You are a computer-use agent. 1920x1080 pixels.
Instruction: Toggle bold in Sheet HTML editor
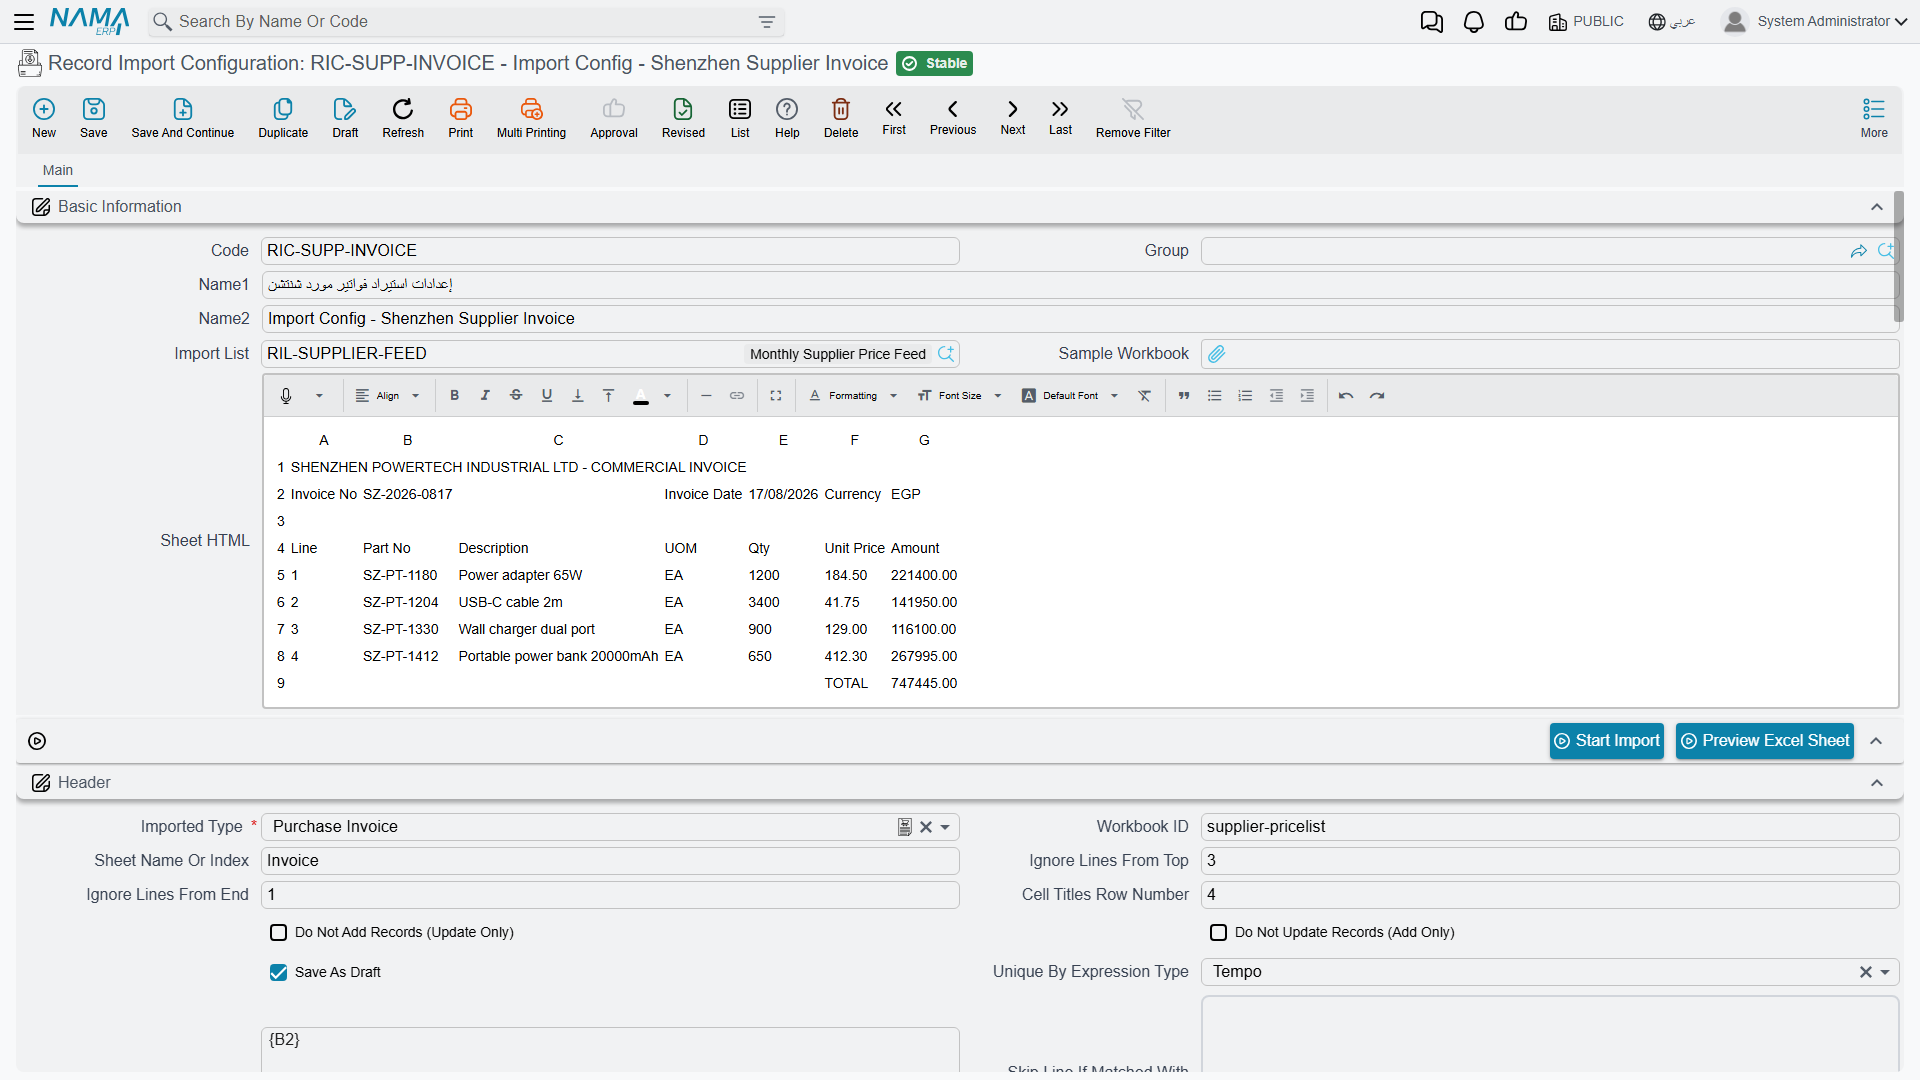tap(454, 396)
